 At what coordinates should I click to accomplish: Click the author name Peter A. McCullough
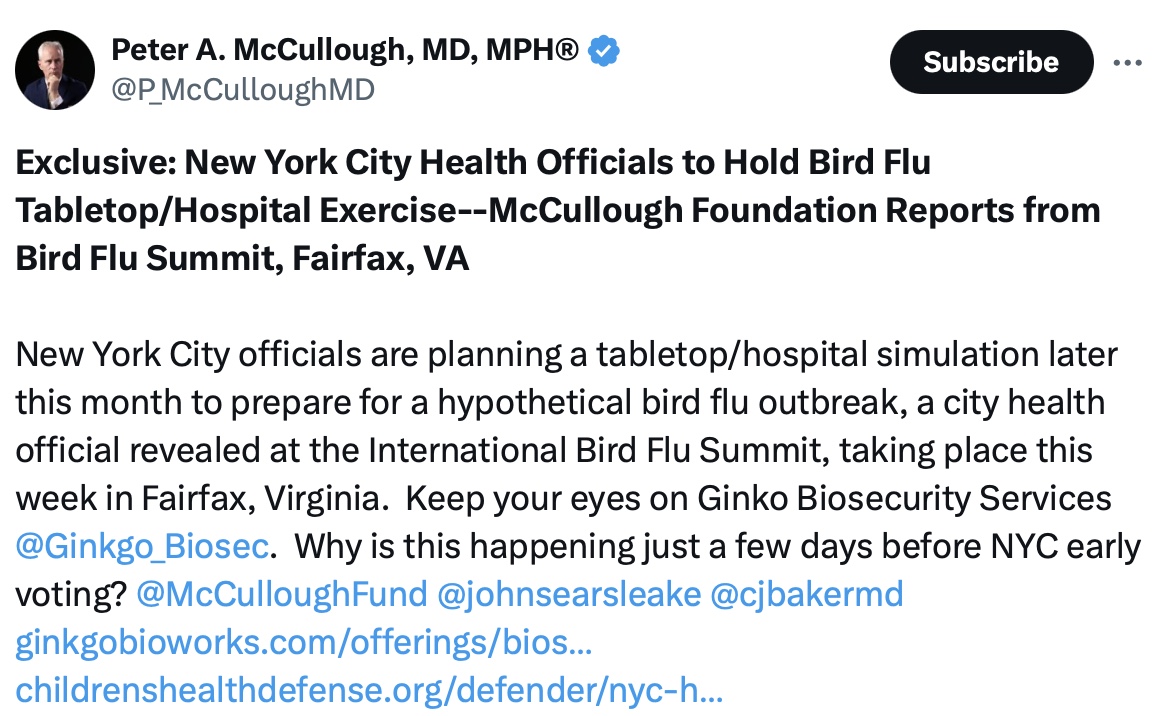click(x=344, y=49)
